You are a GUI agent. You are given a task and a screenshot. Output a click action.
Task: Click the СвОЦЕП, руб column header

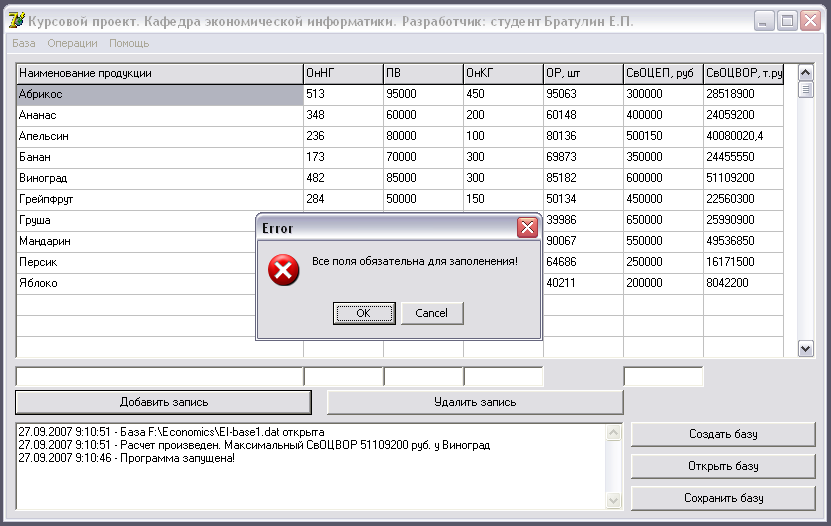(x=664, y=74)
